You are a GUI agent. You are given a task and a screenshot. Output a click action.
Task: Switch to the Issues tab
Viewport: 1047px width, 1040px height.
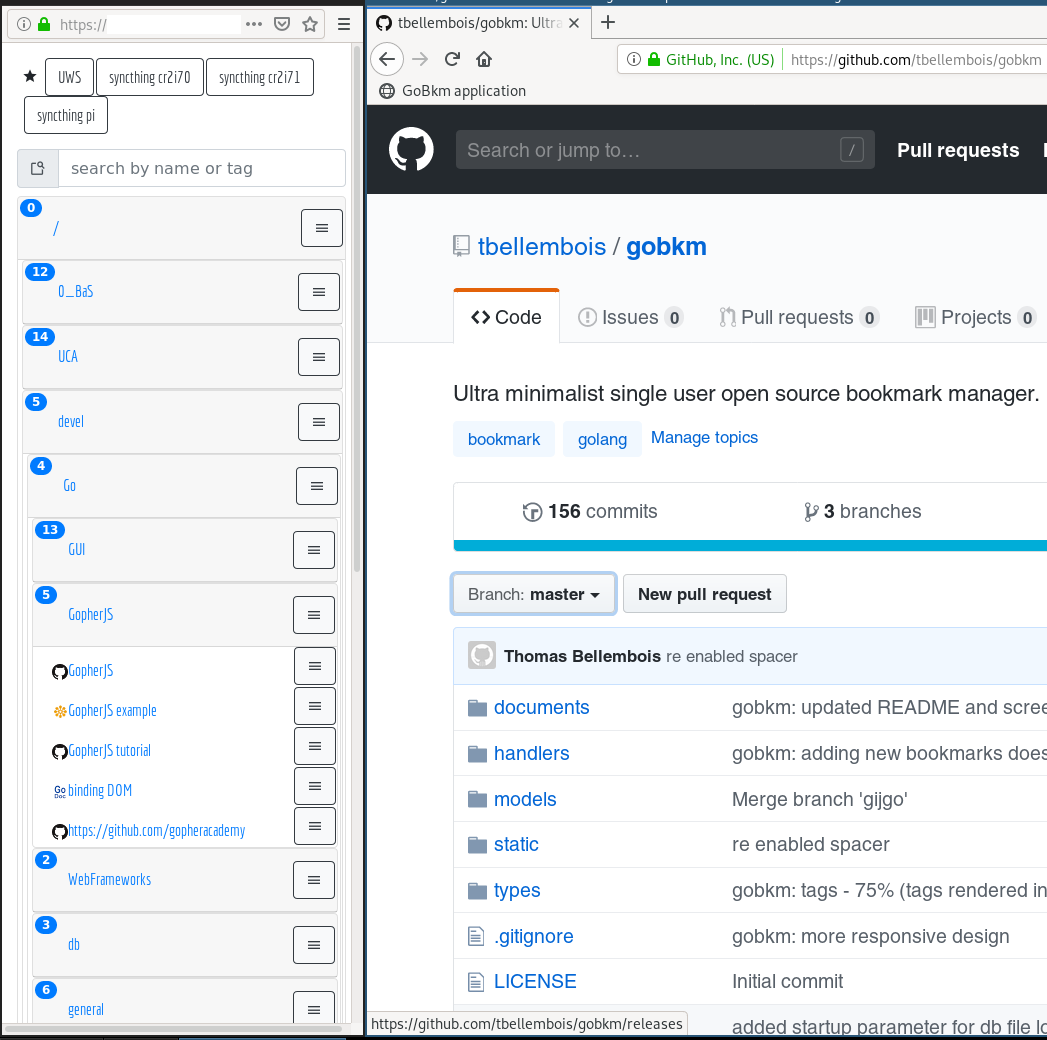tap(630, 317)
